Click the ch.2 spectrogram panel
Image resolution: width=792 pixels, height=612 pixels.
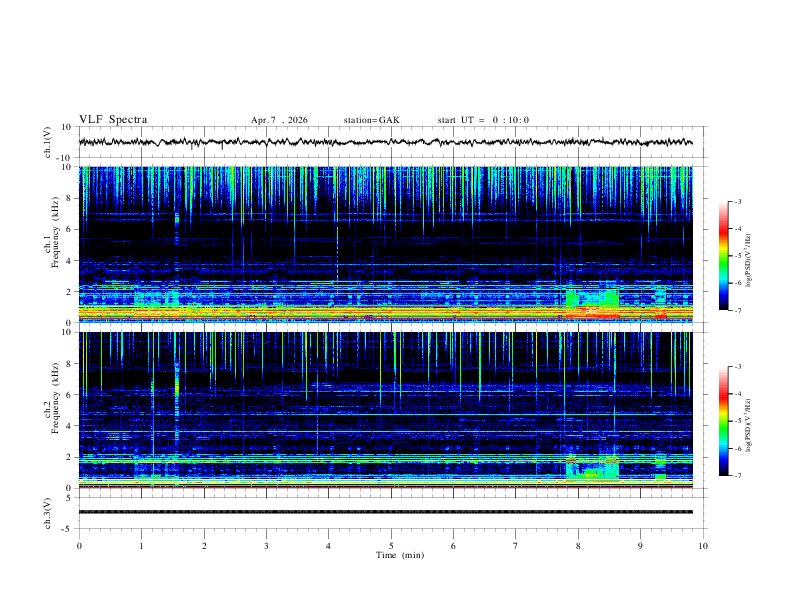coord(386,410)
